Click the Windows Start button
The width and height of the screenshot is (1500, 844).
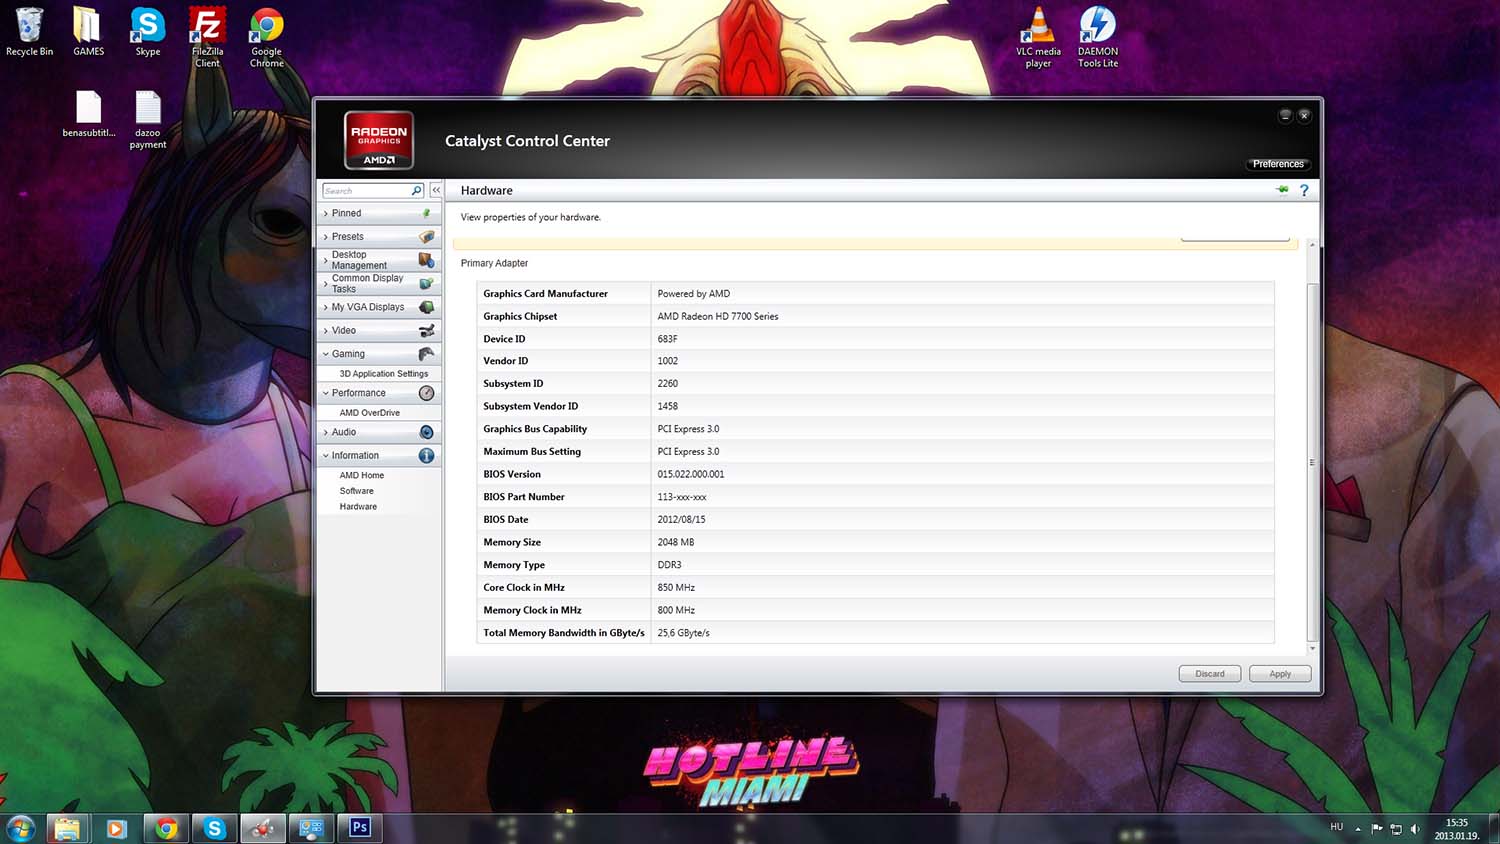(20, 828)
